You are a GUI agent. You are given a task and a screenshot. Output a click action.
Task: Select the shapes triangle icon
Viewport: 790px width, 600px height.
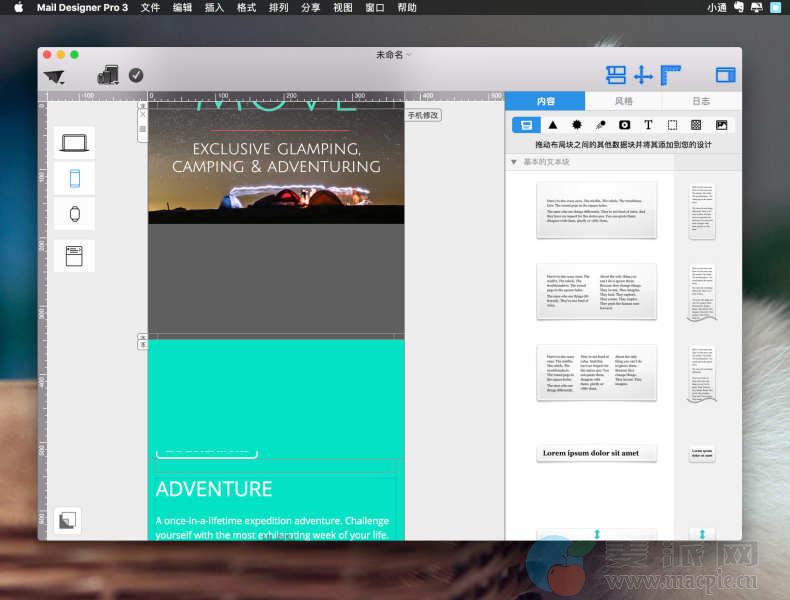click(x=552, y=125)
